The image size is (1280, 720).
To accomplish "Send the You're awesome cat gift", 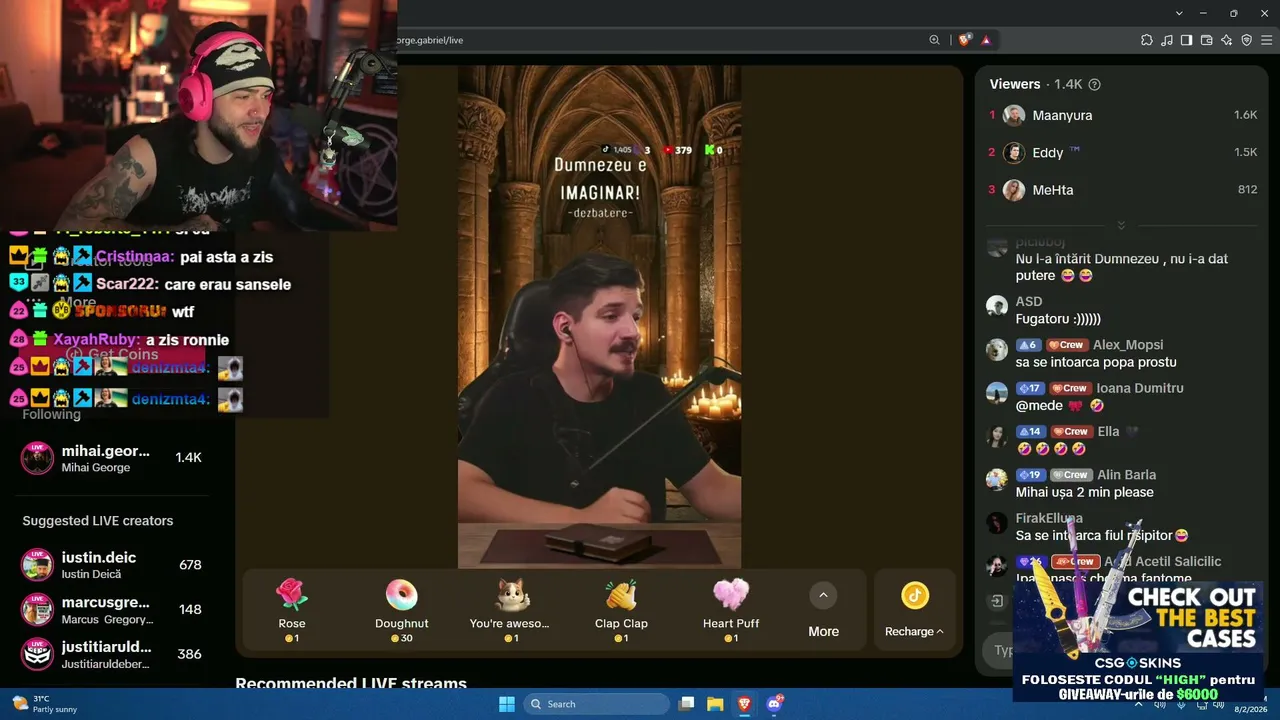I will (510, 610).
